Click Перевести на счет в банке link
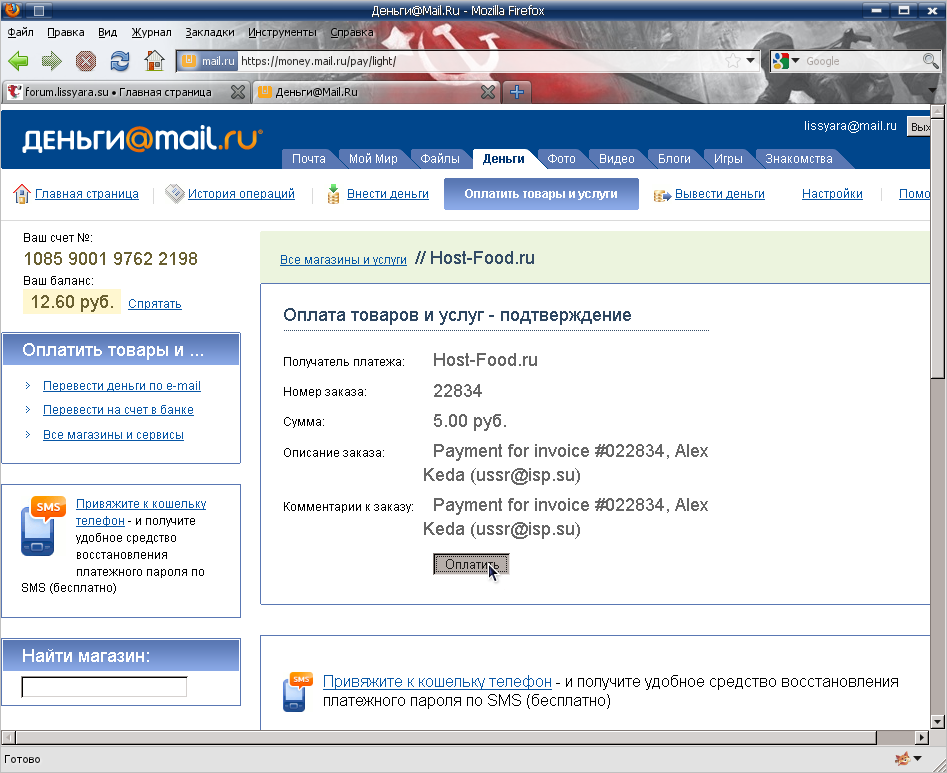The height and width of the screenshot is (773, 947). point(118,410)
